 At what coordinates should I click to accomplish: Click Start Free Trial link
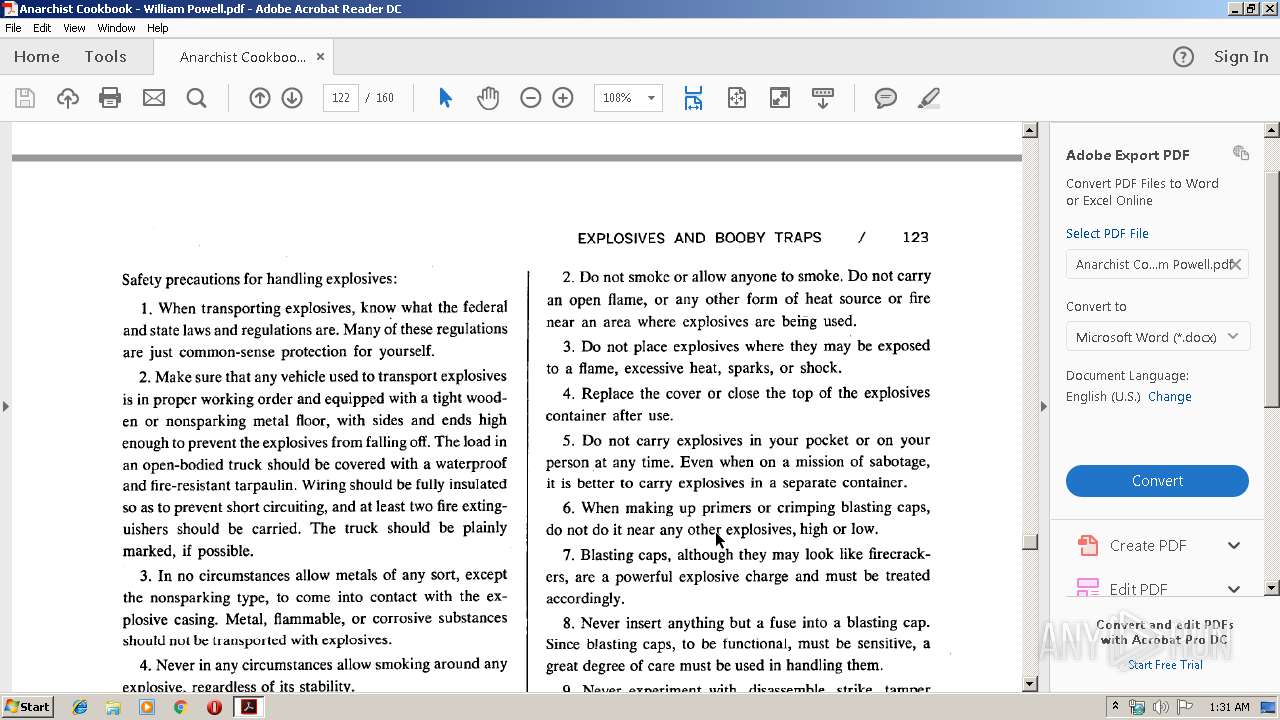1165,664
